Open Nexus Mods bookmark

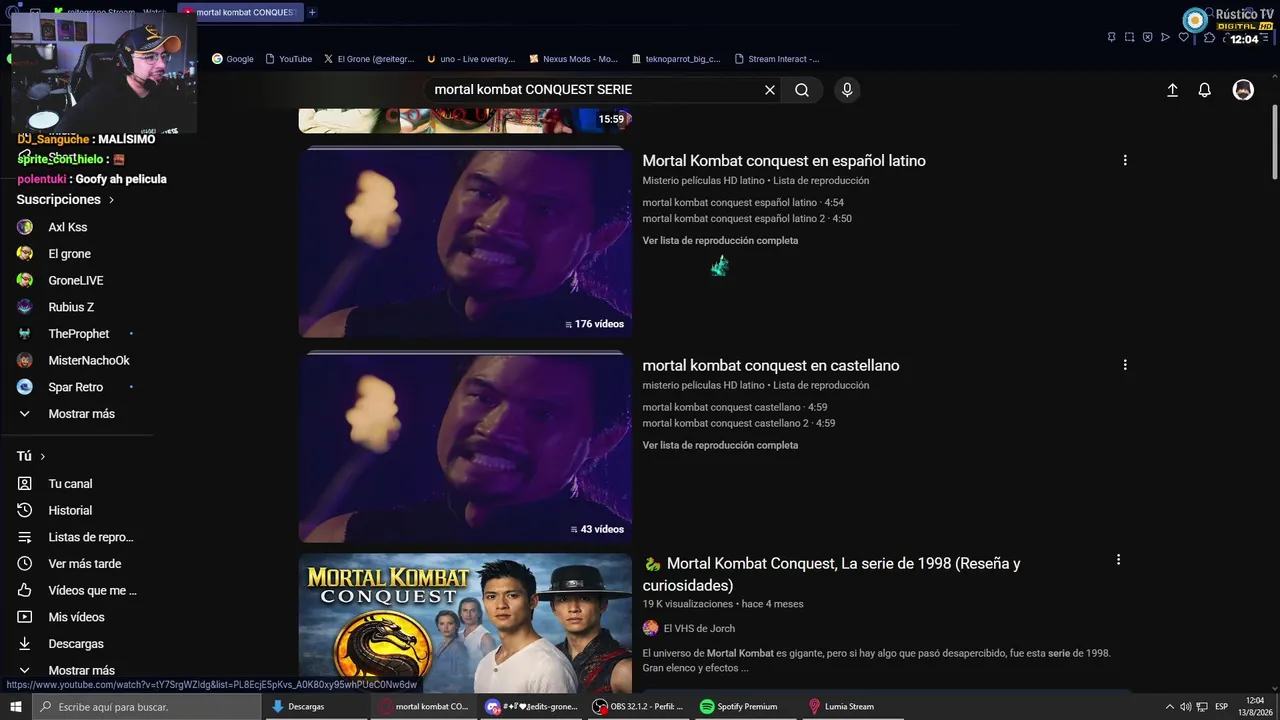pos(574,59)
